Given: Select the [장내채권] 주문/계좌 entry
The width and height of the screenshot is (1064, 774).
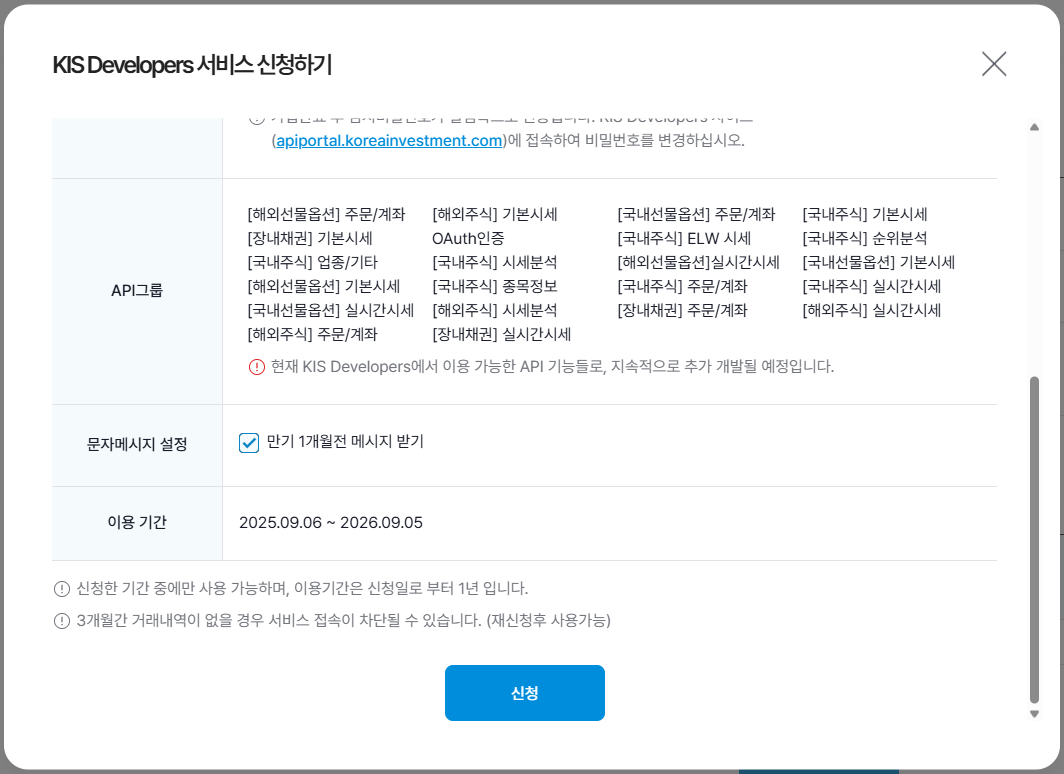Looking at the screenshot, I should (x=682, y=311).
